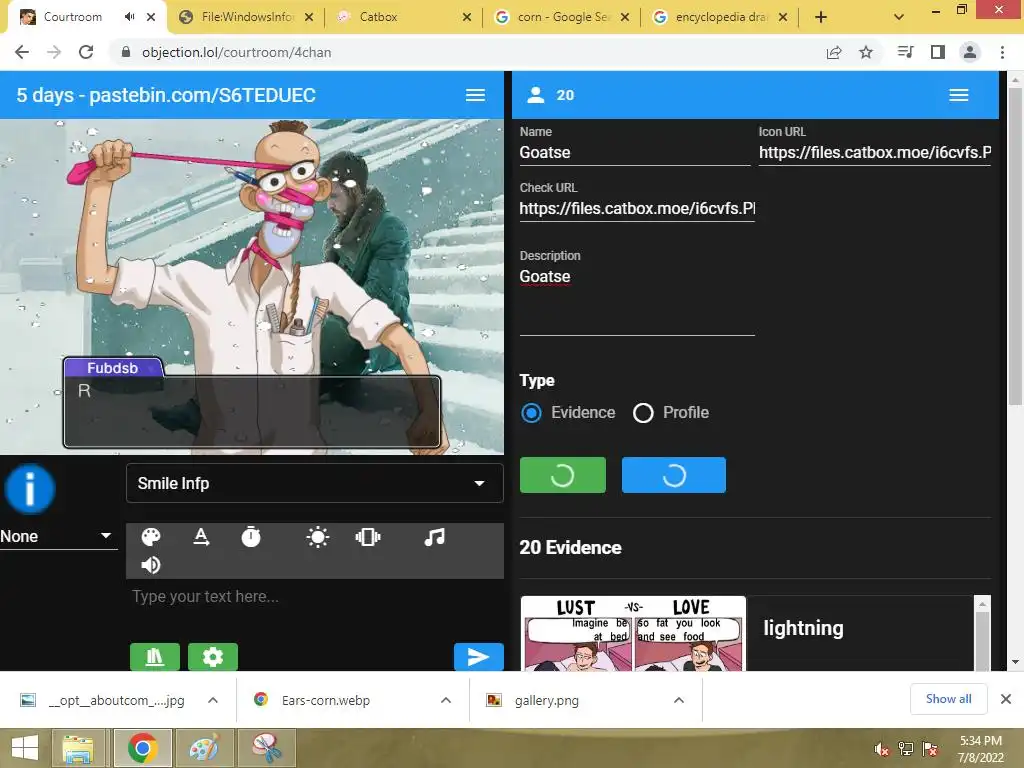1024x768 pixels.
Task: Click Show all downloads
Action: tap(948, 699)
